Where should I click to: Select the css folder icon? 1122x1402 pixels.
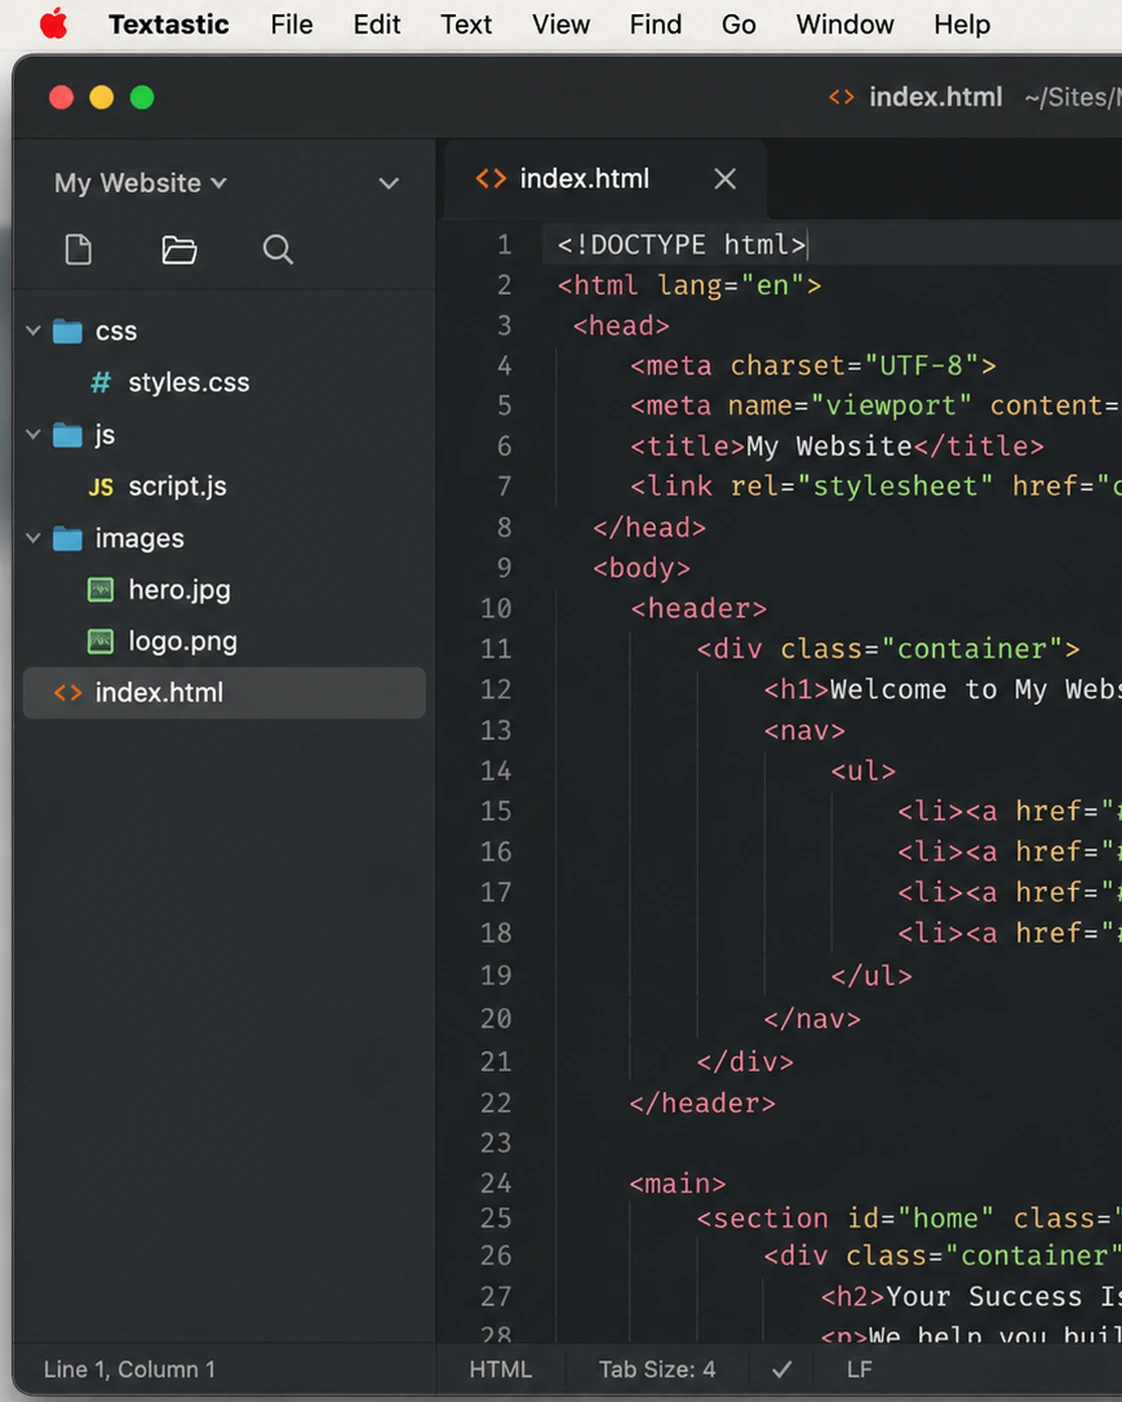coord(67,330)
